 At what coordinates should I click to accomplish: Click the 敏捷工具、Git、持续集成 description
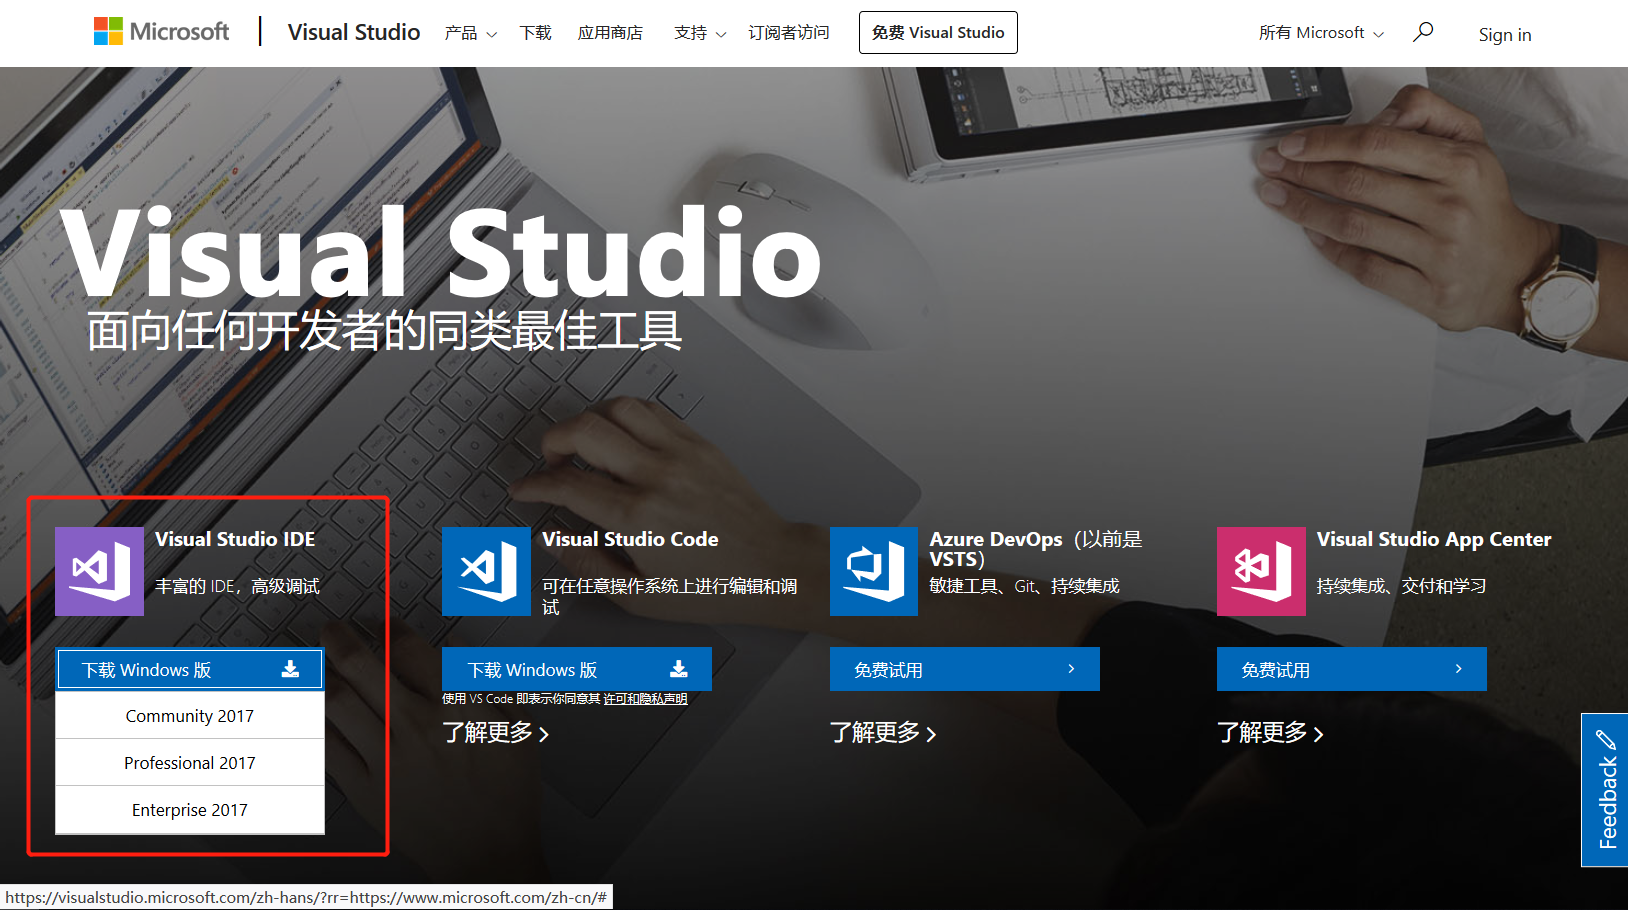[1024, 586]
